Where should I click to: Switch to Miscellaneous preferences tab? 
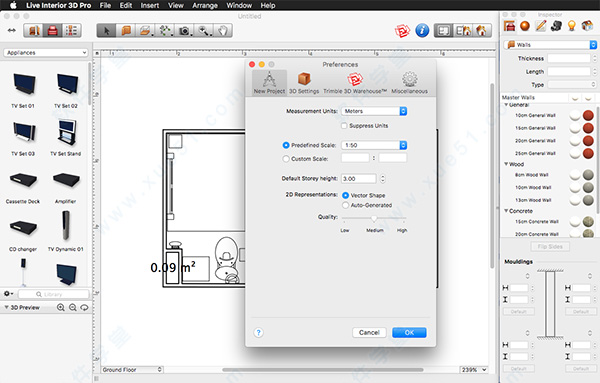pyautogui.click(x=409, y=83)
